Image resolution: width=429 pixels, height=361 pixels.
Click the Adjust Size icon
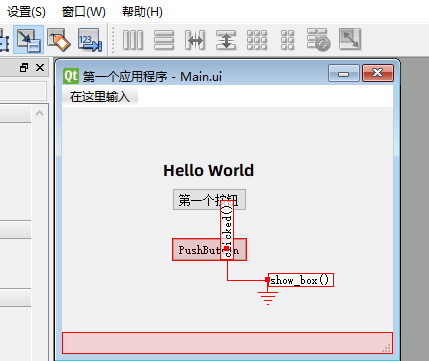click(350, 39)
